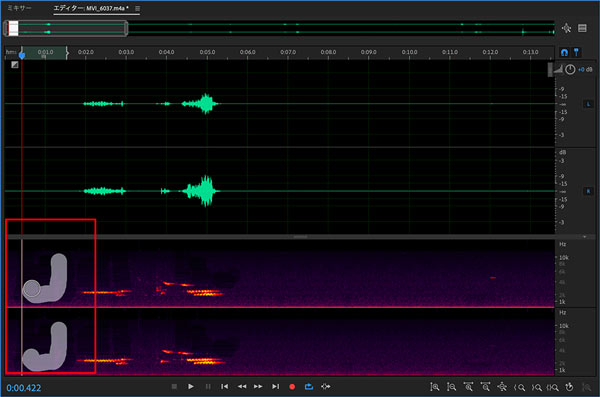Click the Stop playback button

point(174,387)
